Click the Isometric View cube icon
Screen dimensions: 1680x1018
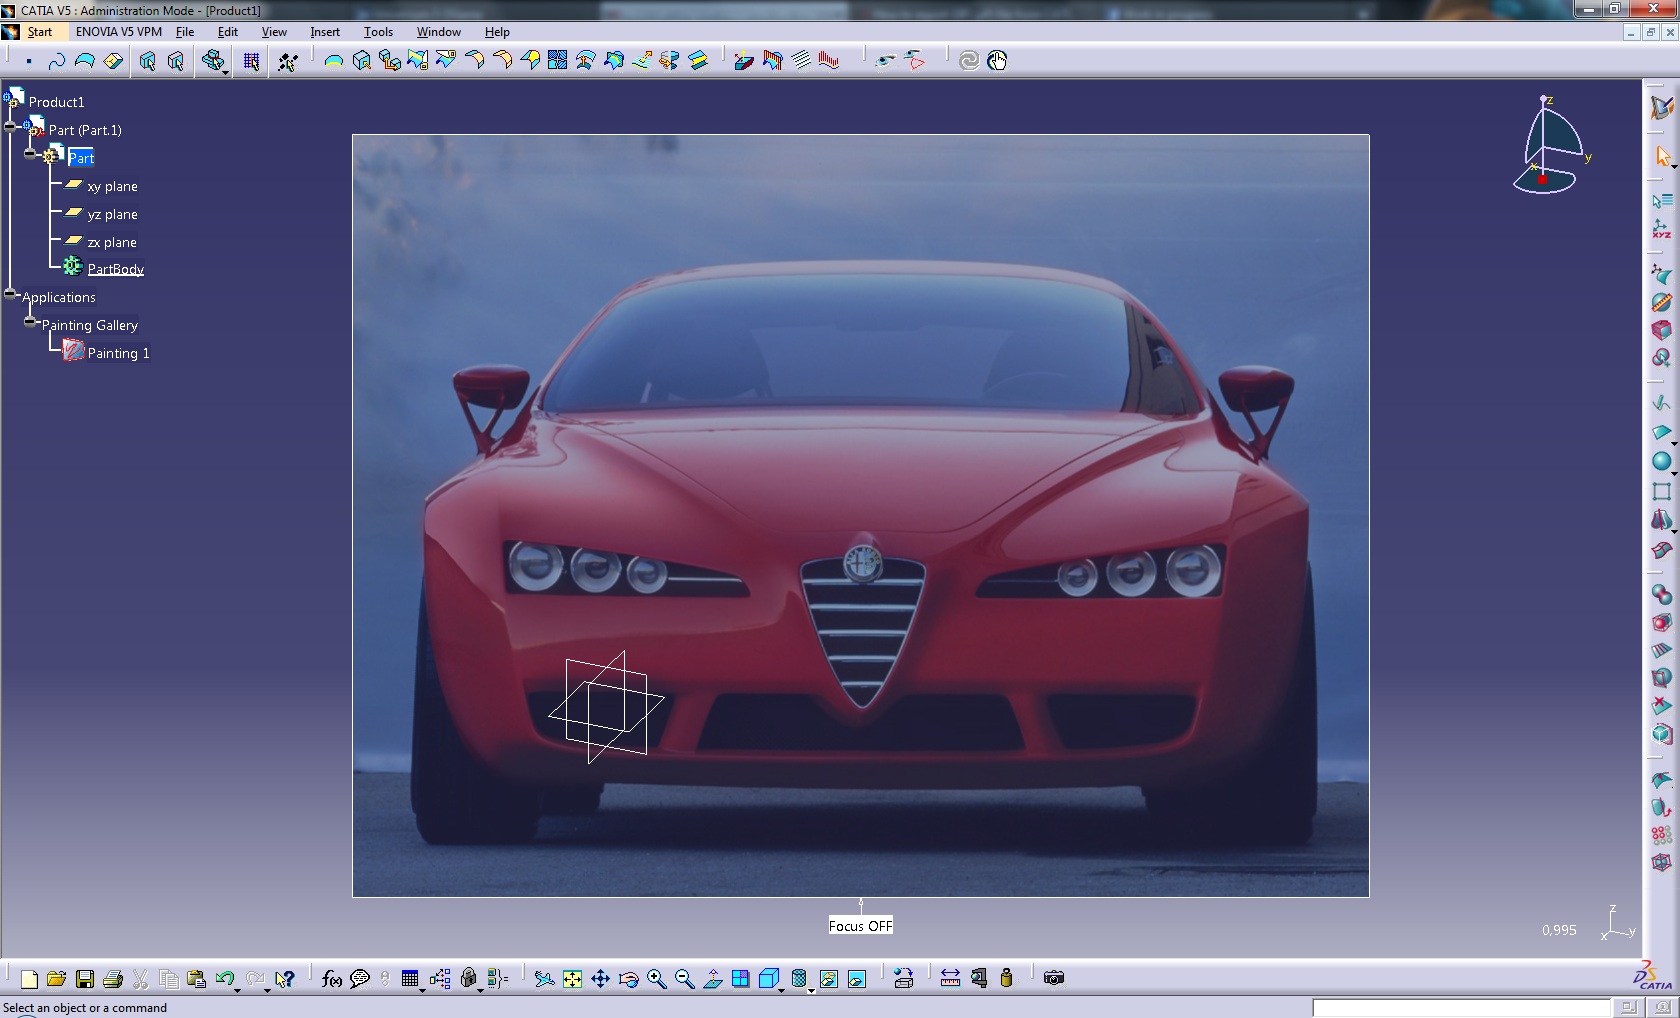pos(768,979)
